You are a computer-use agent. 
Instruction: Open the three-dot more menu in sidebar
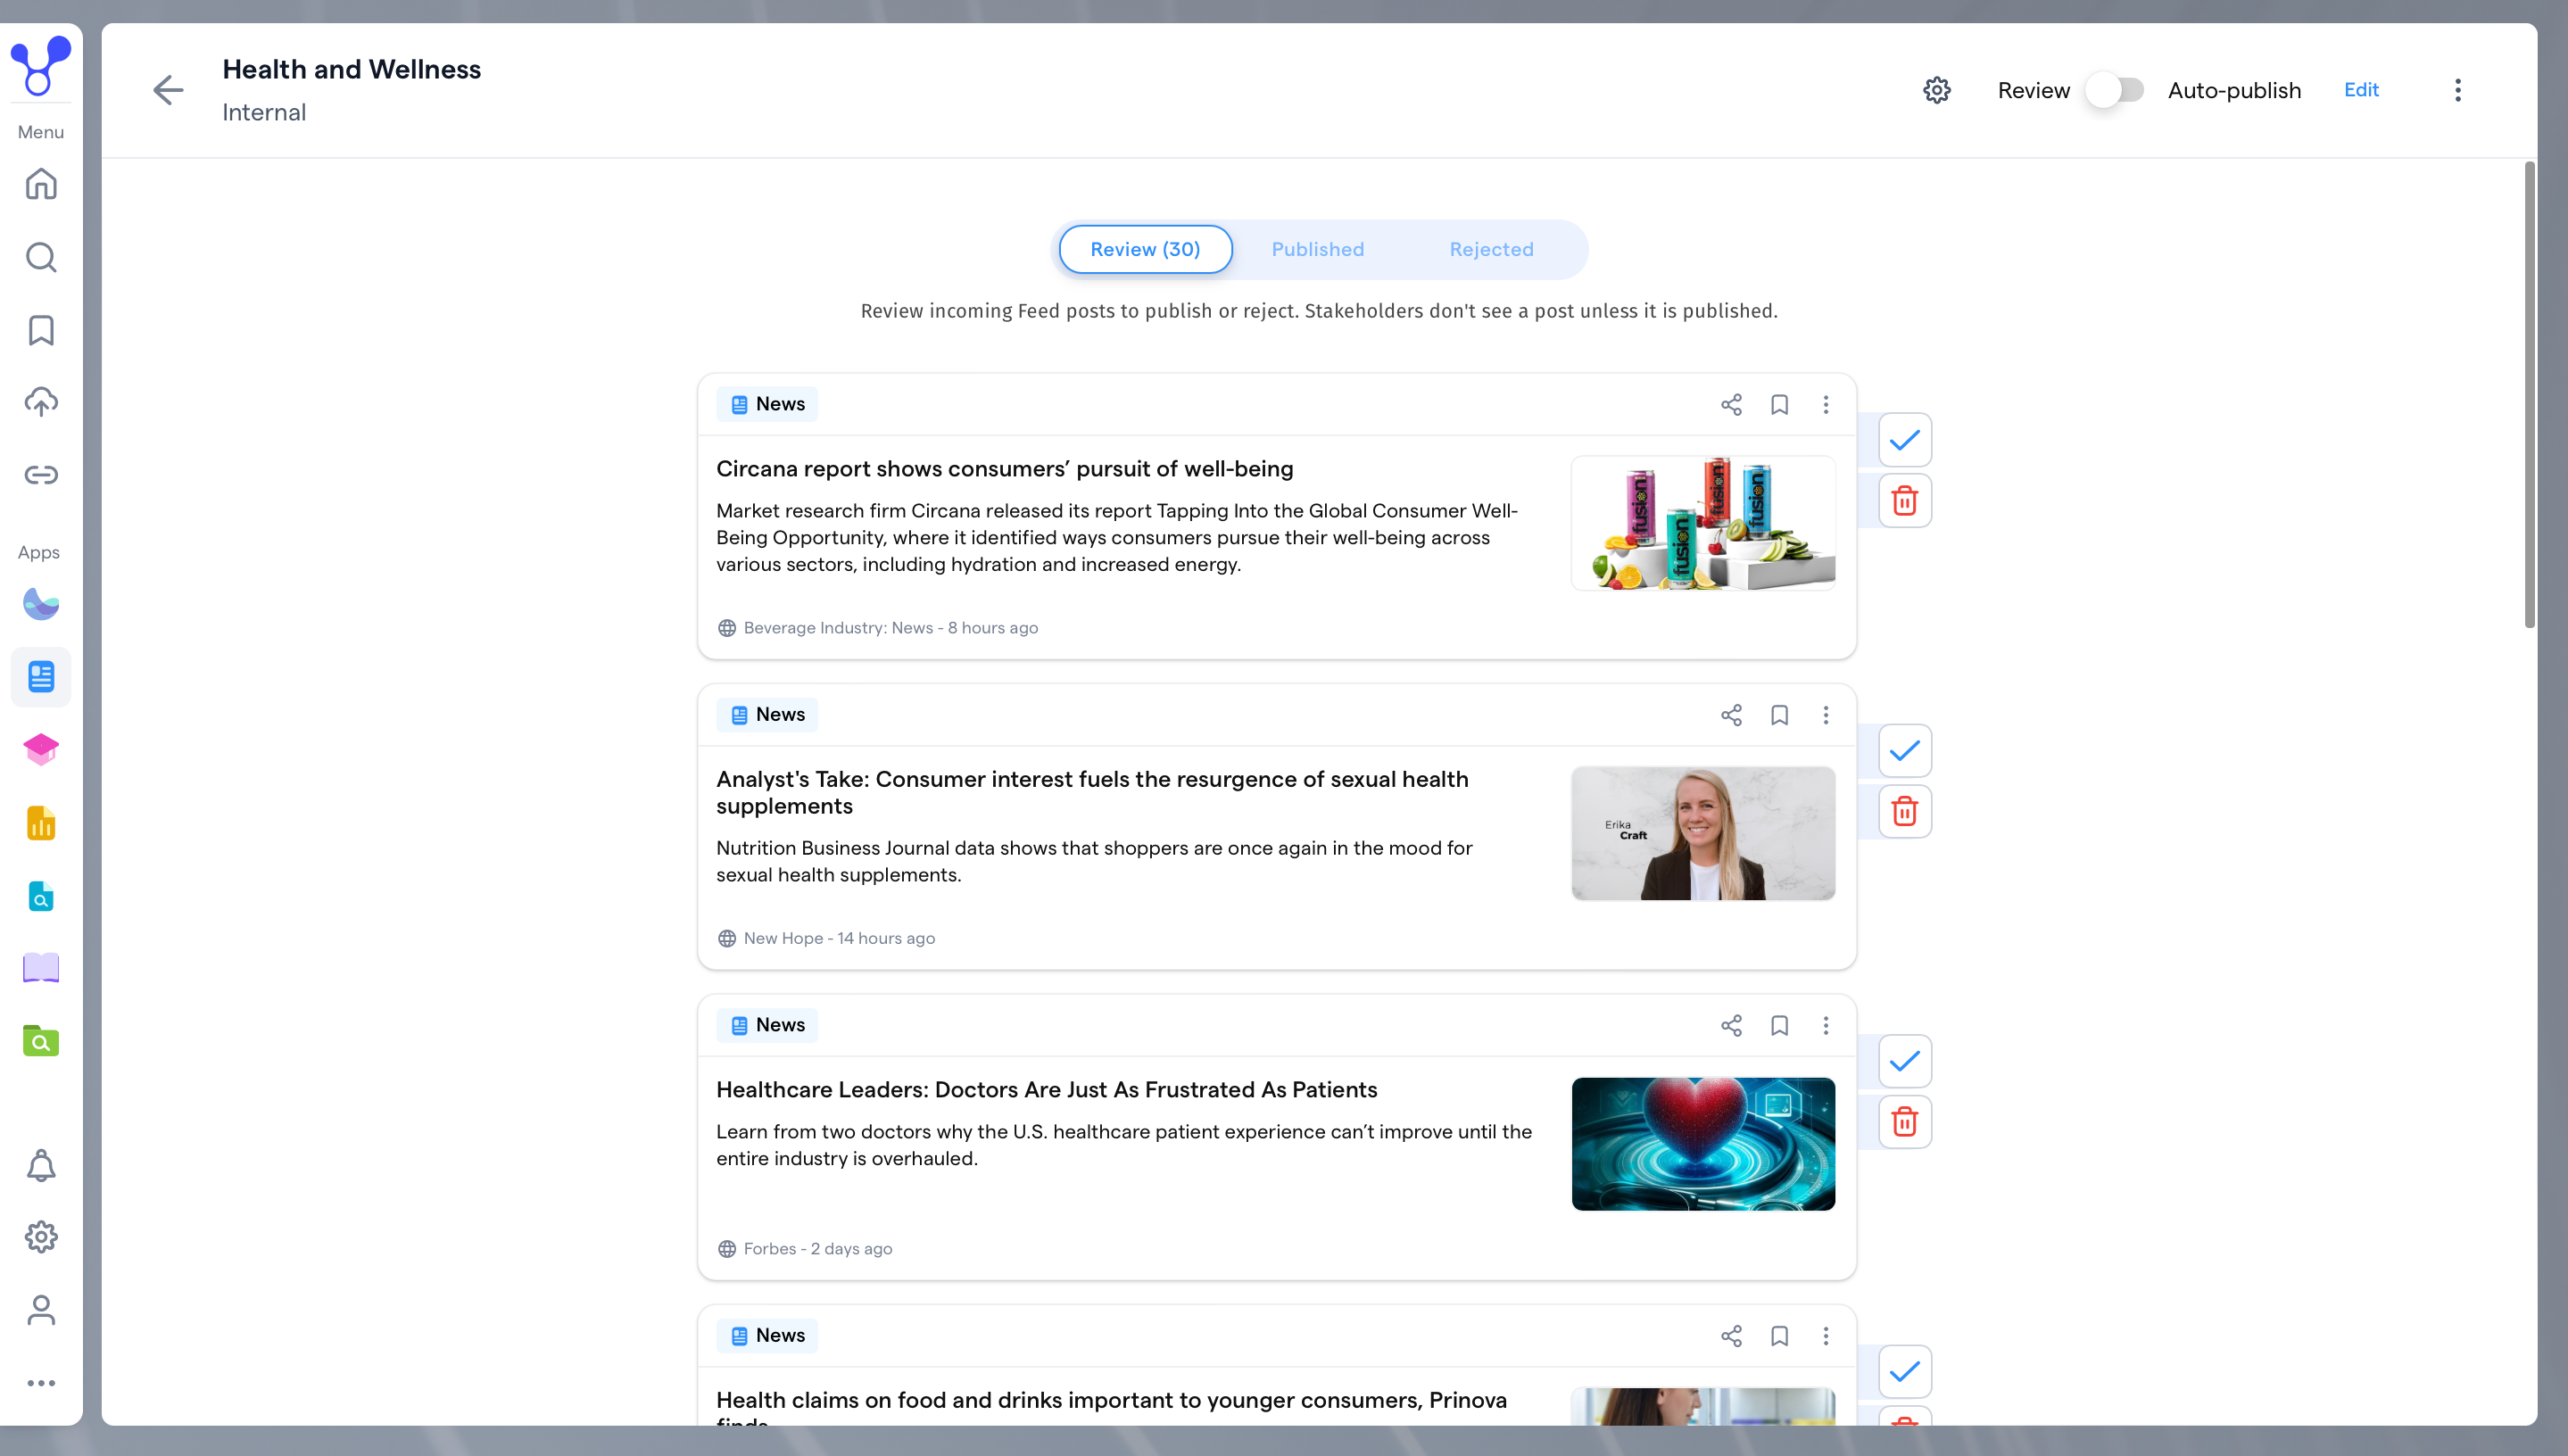click(41, 1383)
